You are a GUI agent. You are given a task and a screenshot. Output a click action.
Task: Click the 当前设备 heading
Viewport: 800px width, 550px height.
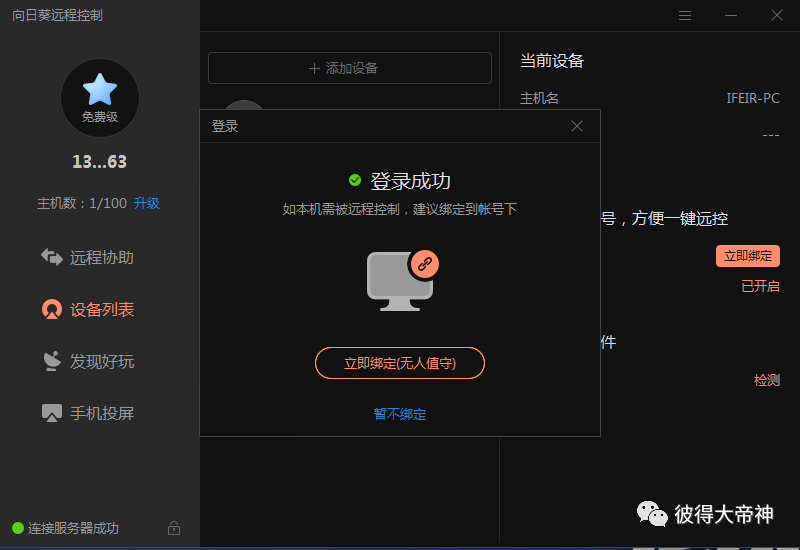click(x=552, y=61)
